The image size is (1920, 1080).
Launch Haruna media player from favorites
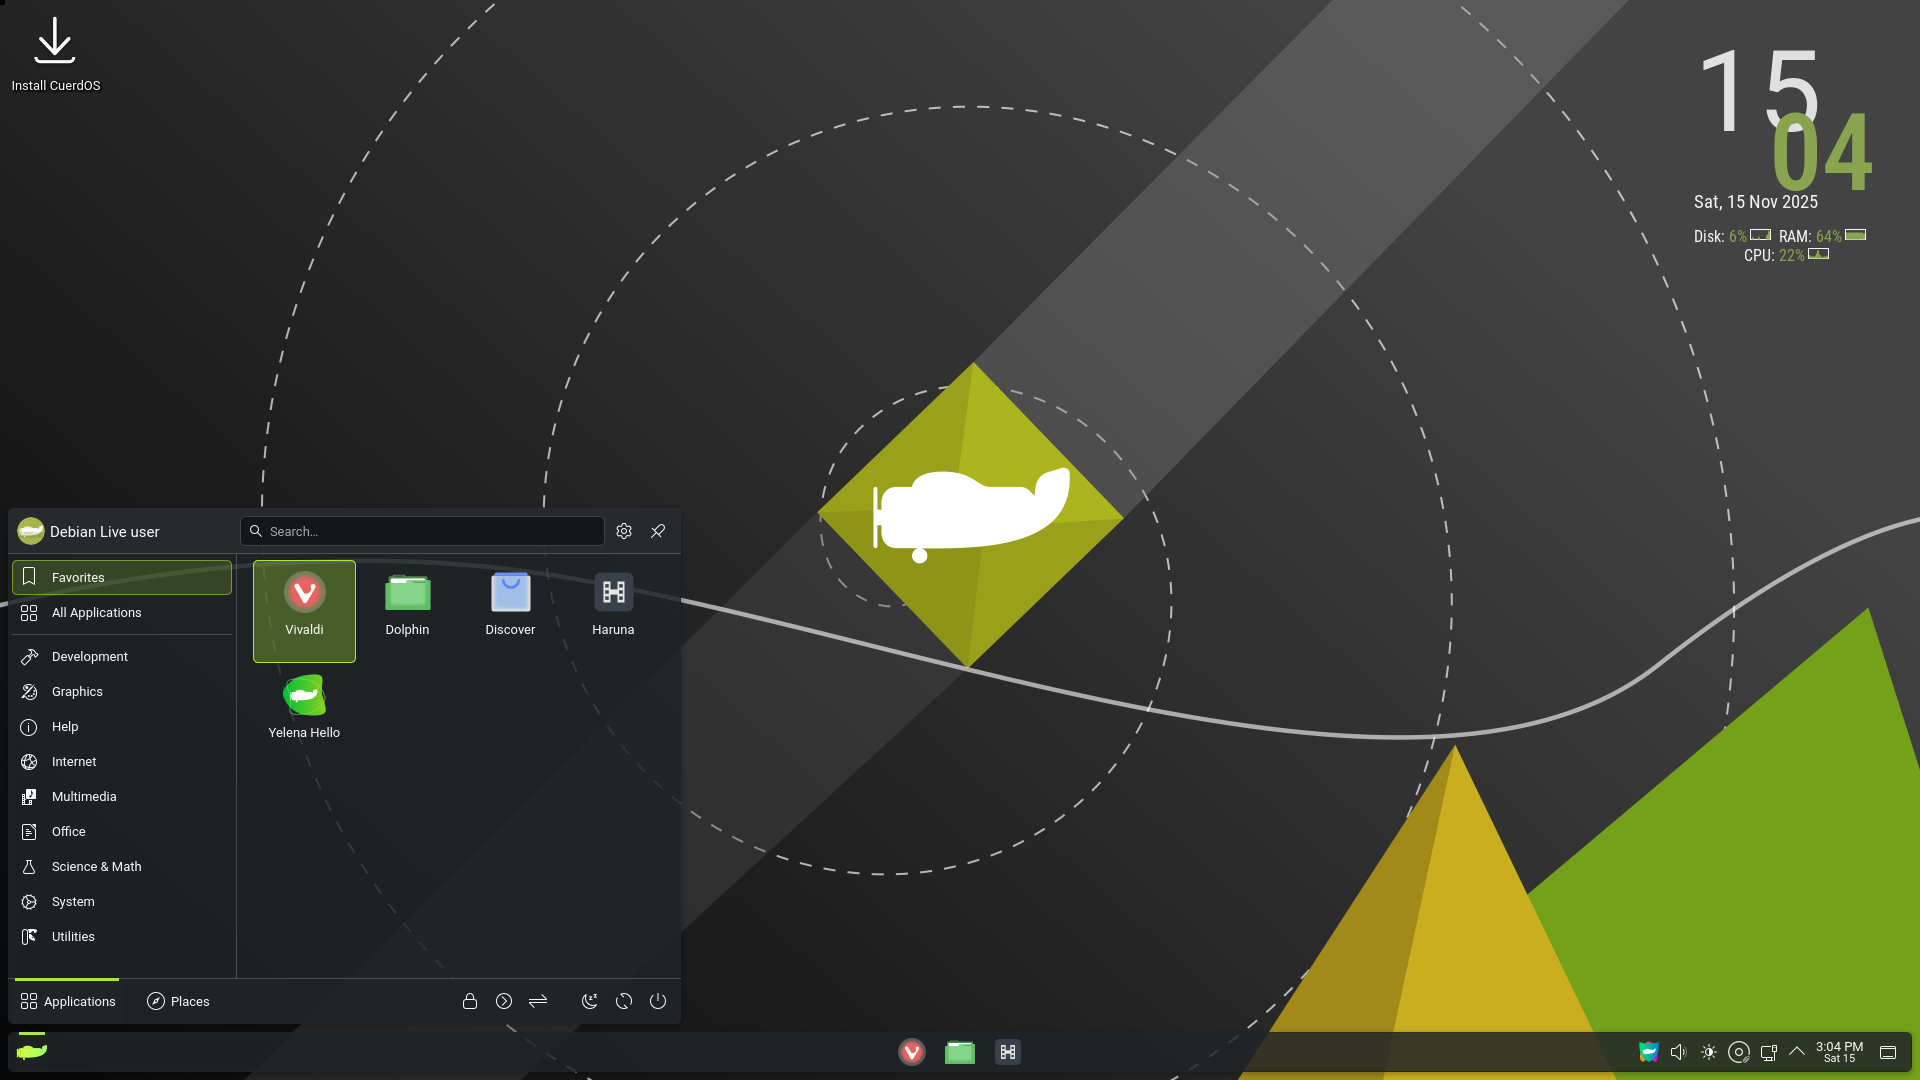613,605
